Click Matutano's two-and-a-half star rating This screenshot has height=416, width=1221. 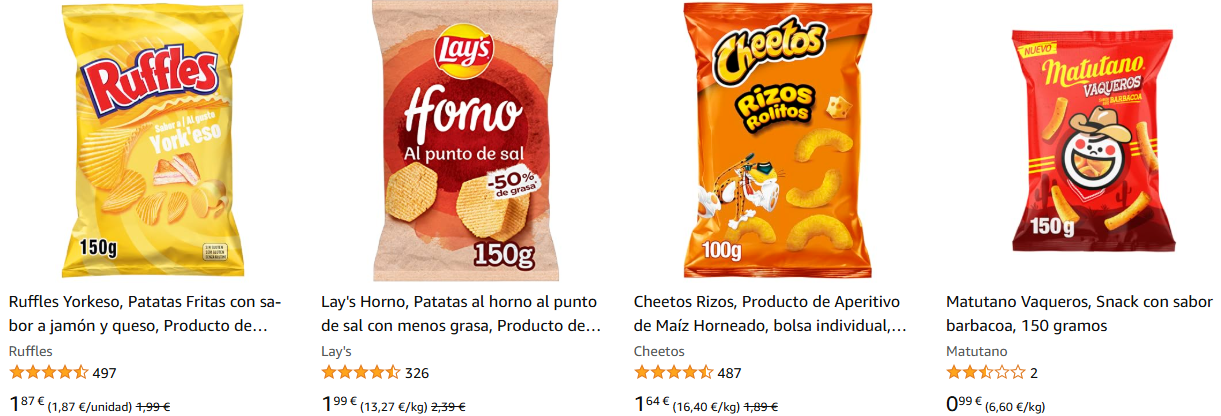[x=986, y=373]
